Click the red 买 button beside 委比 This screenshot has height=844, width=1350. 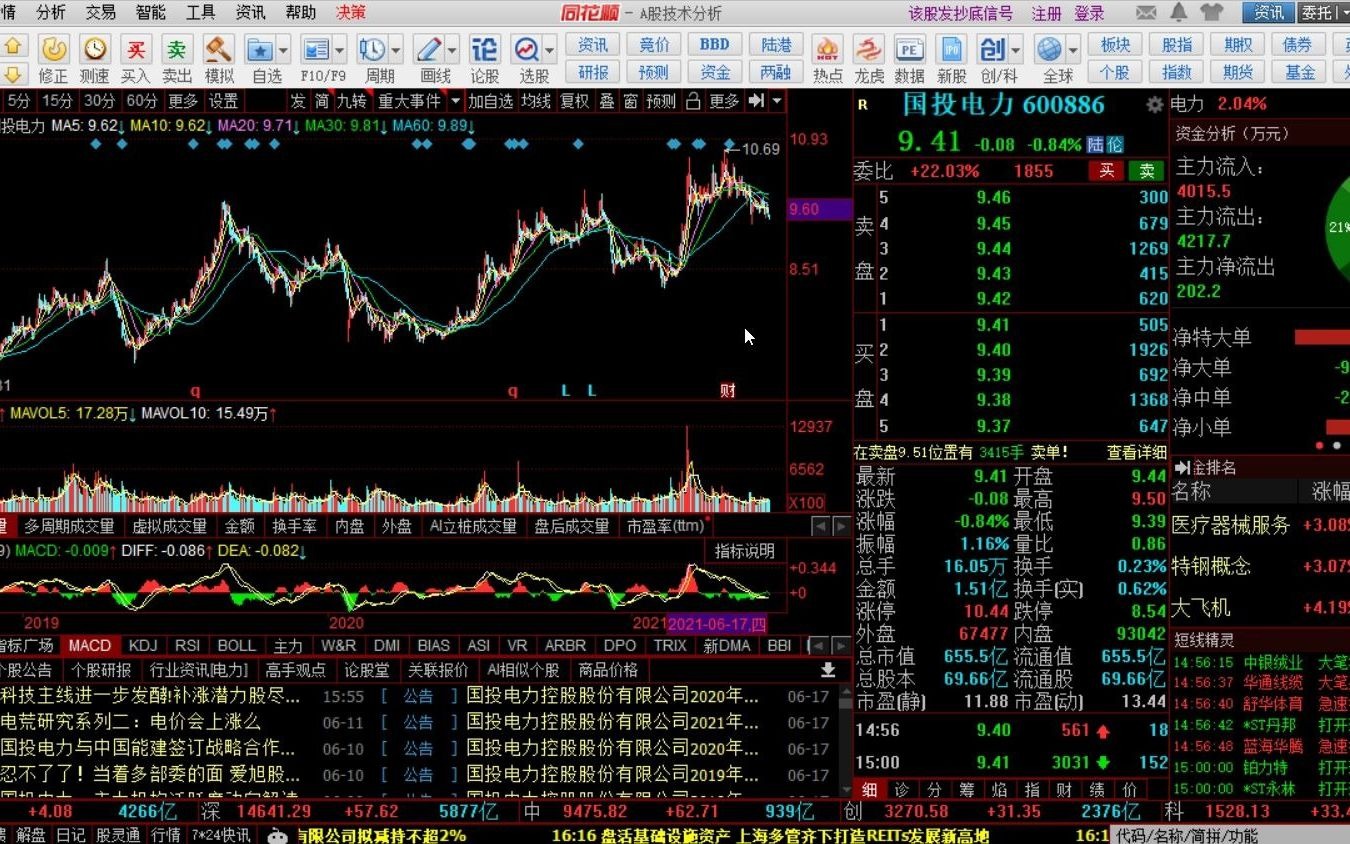[x=1106, y=171]
